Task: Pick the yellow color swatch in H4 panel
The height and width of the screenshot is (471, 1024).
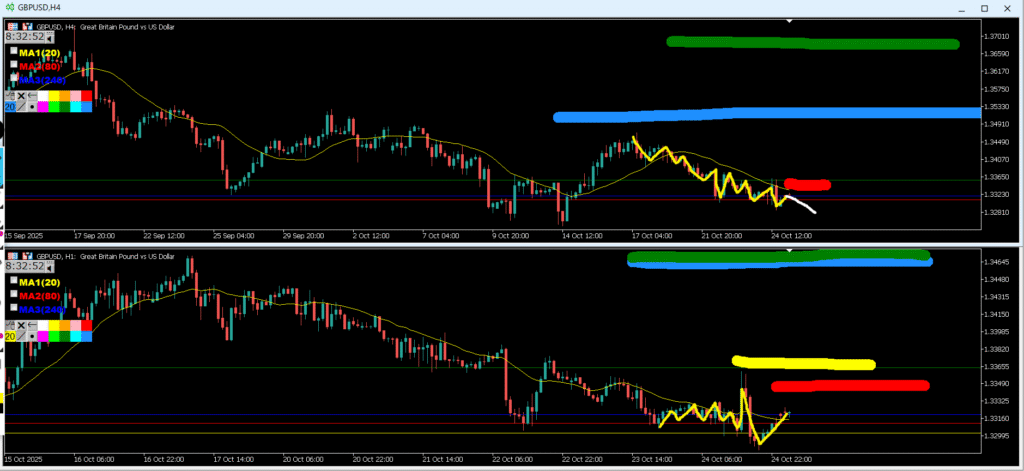Action: pos(54,96)
